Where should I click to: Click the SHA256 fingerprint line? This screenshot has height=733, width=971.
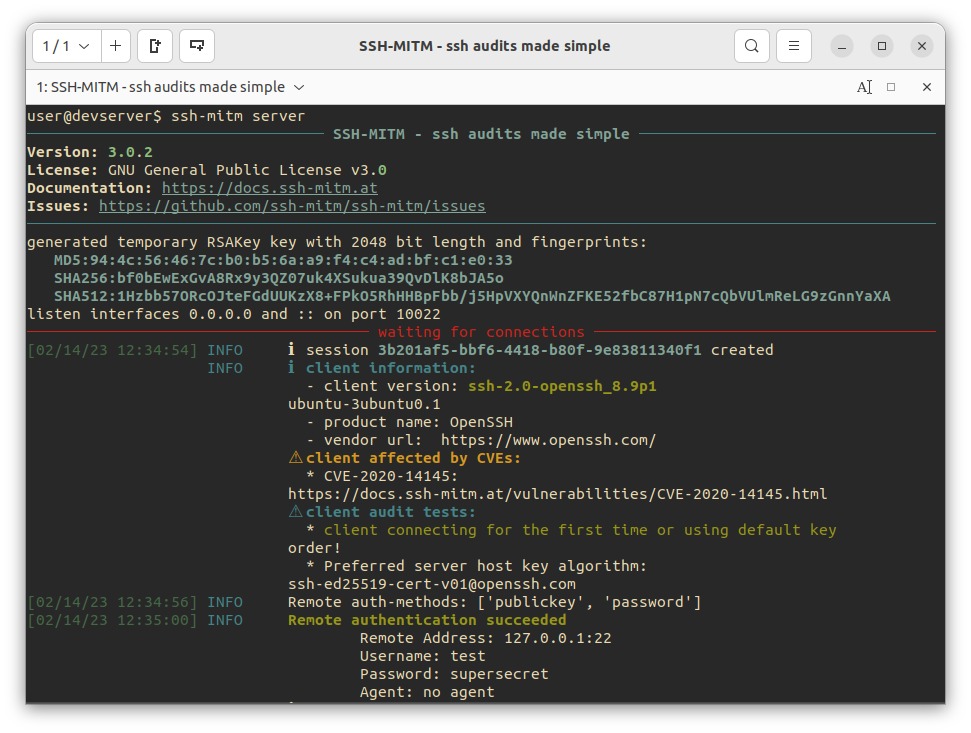279,278
